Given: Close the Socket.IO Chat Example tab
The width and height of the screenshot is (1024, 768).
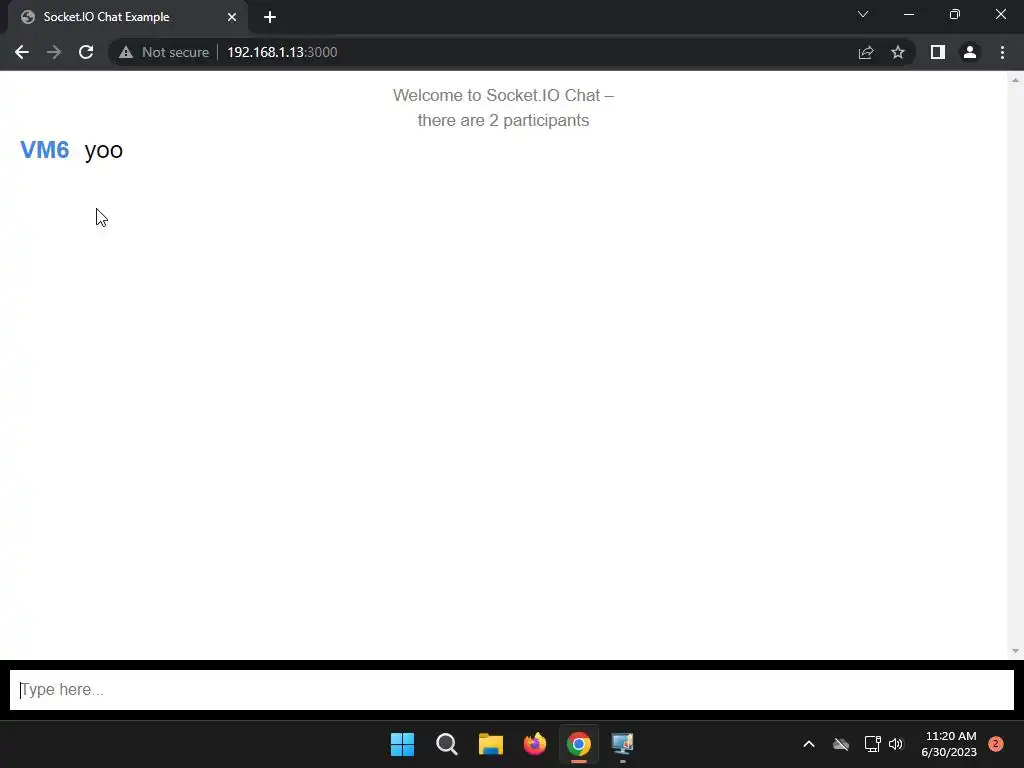Looking at the screenshot, I should point(232,17).
